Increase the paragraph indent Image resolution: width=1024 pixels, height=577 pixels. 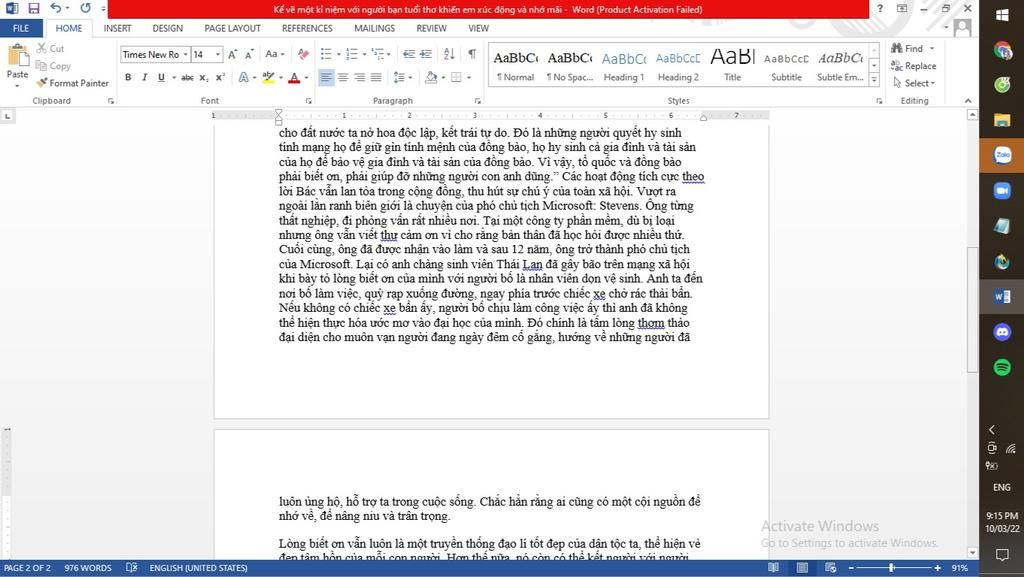(426, 54)
